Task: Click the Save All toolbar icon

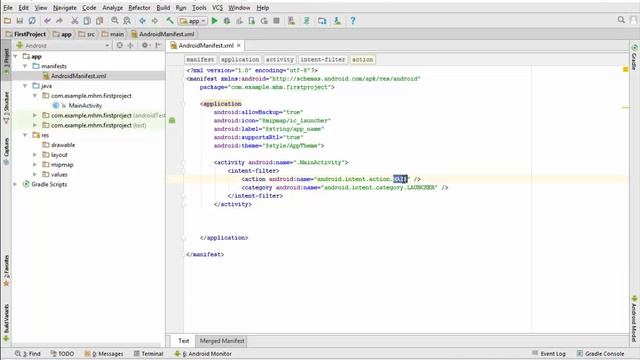Action: (x=20, y=20)
